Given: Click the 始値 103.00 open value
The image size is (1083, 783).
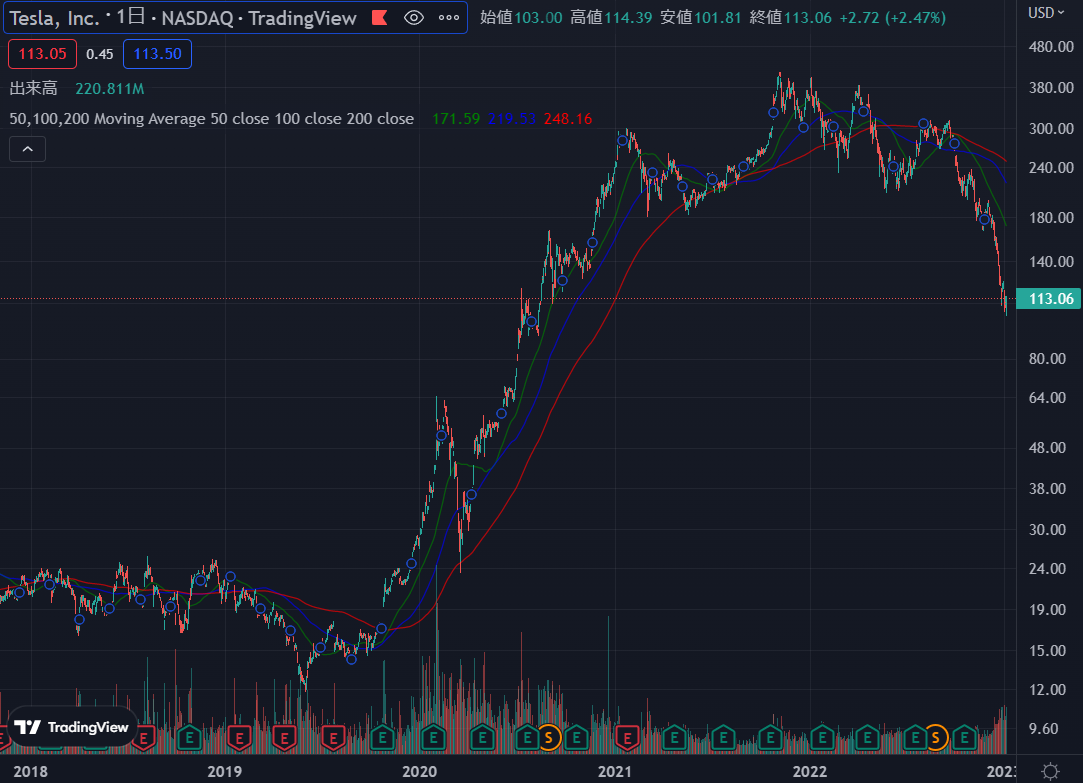Looking at the screenshot, I should tap(521, 17).
